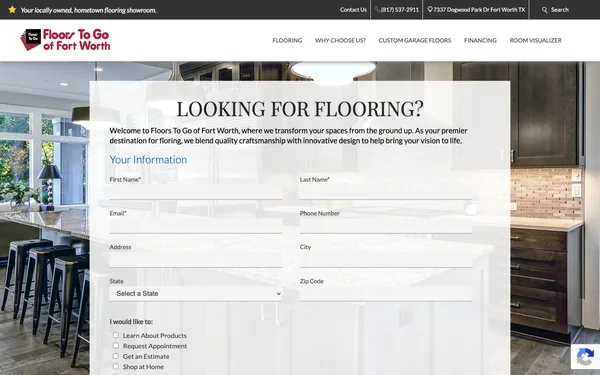Click the Phone Number input field
The image size is (600, 375).
pos(386,226)
